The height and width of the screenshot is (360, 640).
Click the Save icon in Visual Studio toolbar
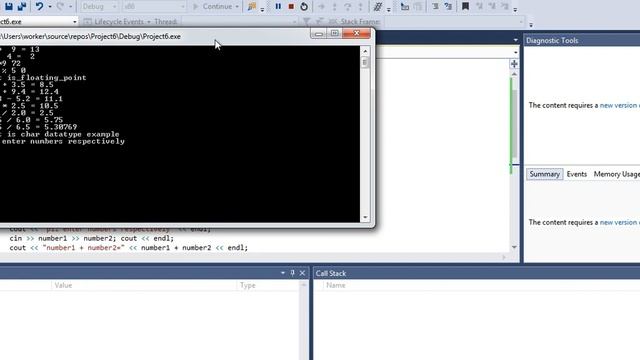[9, 6]
